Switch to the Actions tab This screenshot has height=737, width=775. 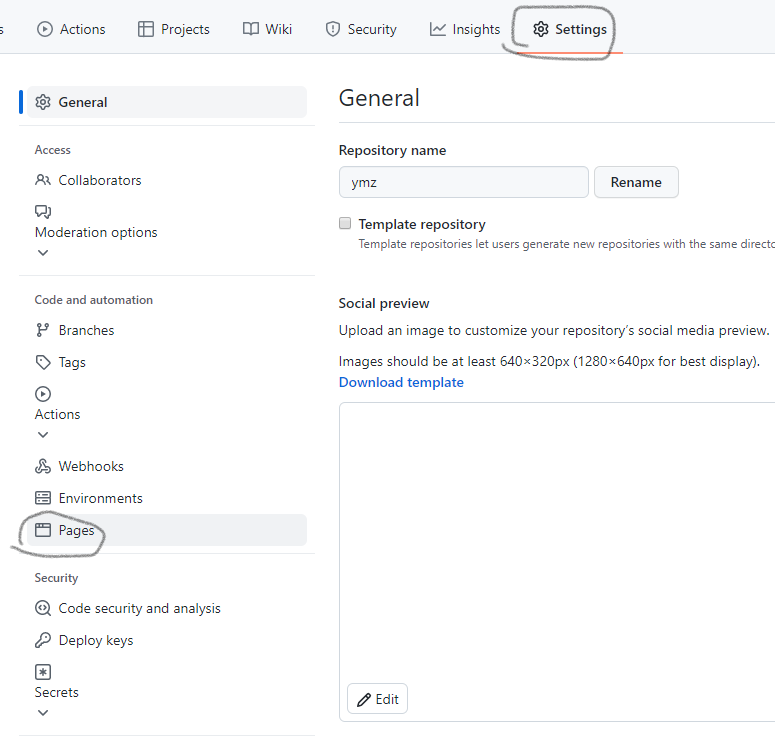[71, 29]
